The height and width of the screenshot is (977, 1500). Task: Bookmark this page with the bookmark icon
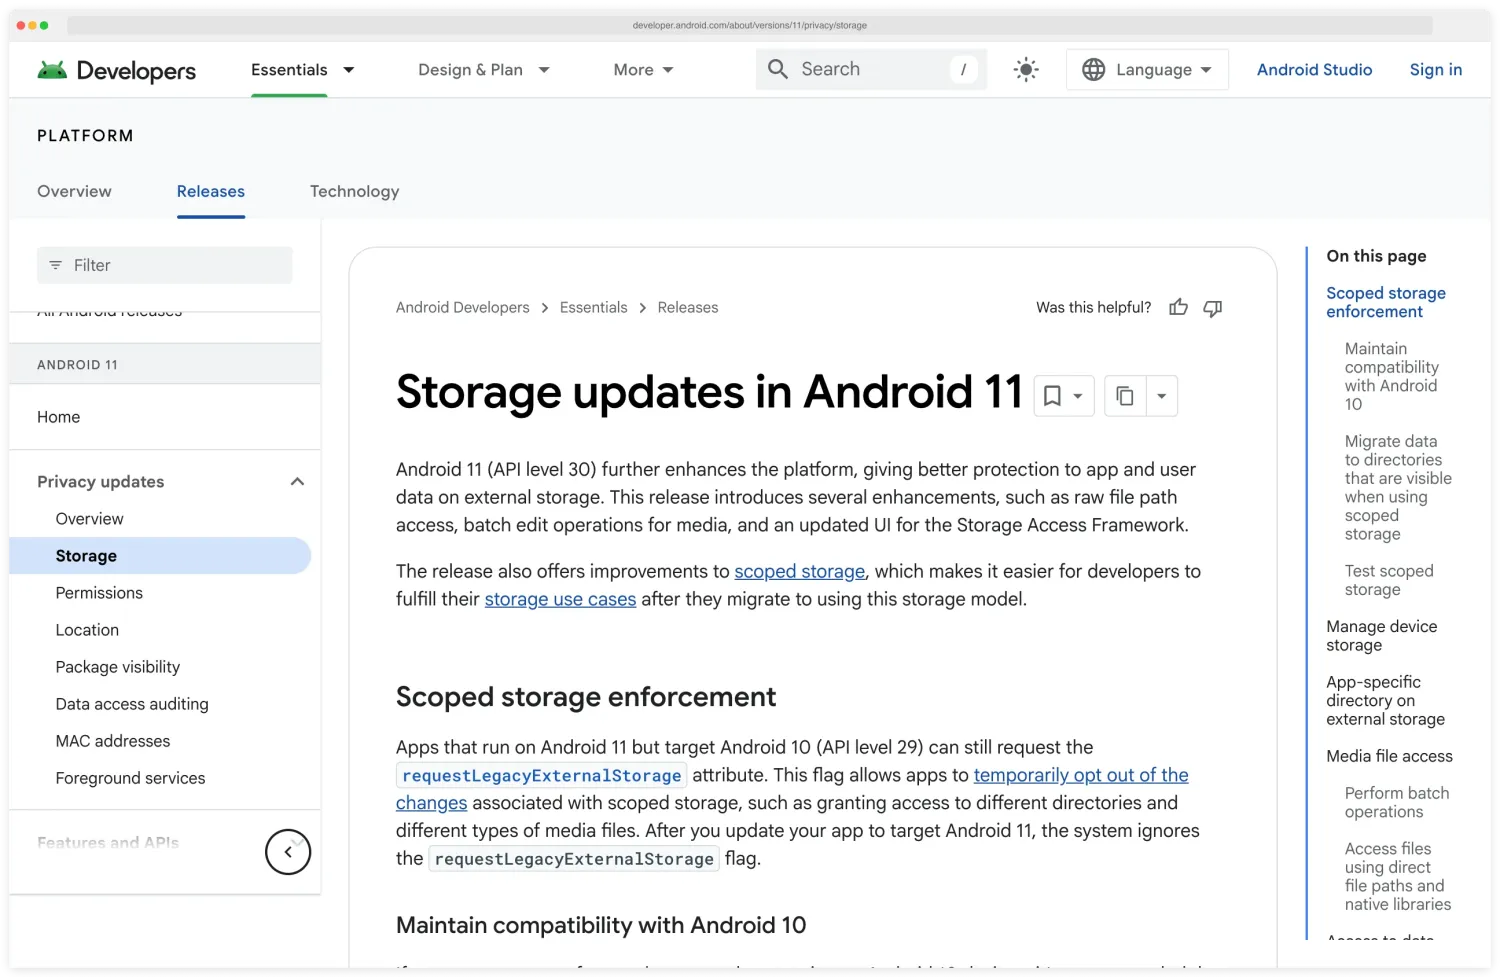1052,396
